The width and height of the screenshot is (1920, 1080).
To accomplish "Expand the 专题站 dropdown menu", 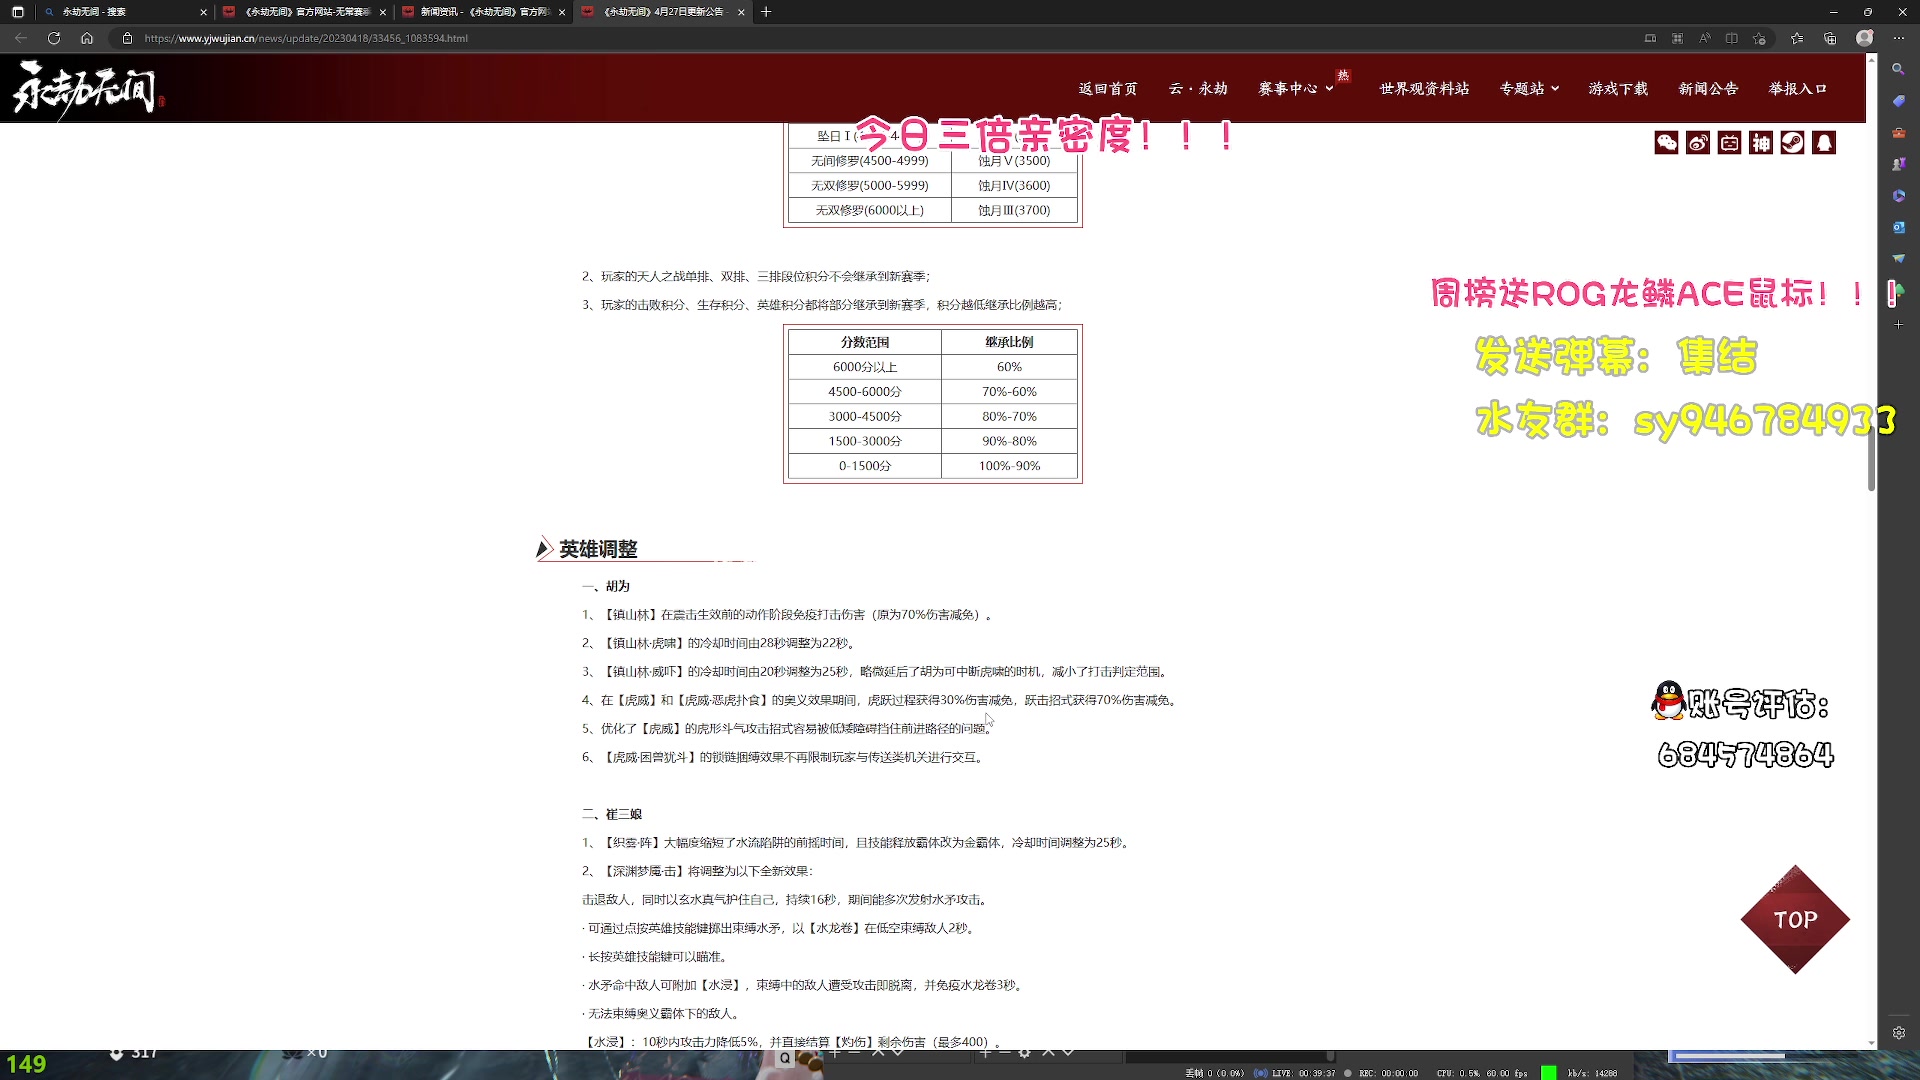I will (x=1529, y=89).
